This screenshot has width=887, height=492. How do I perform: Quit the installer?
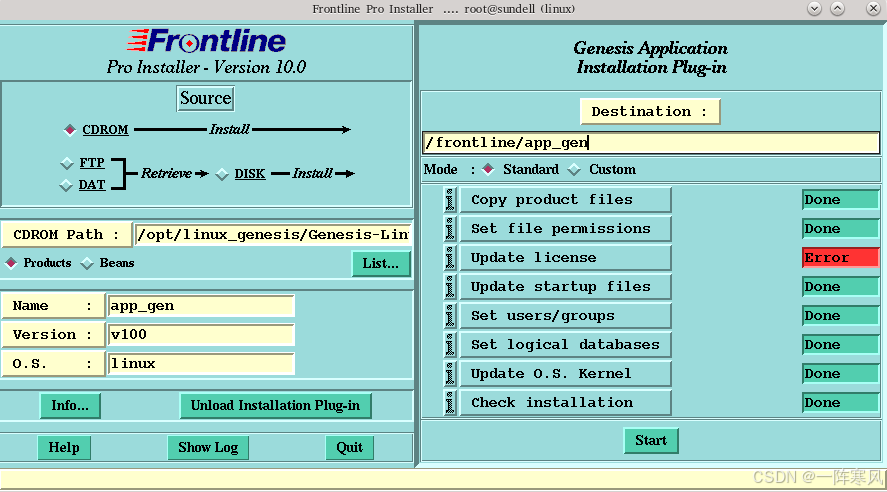coord(350,447)
